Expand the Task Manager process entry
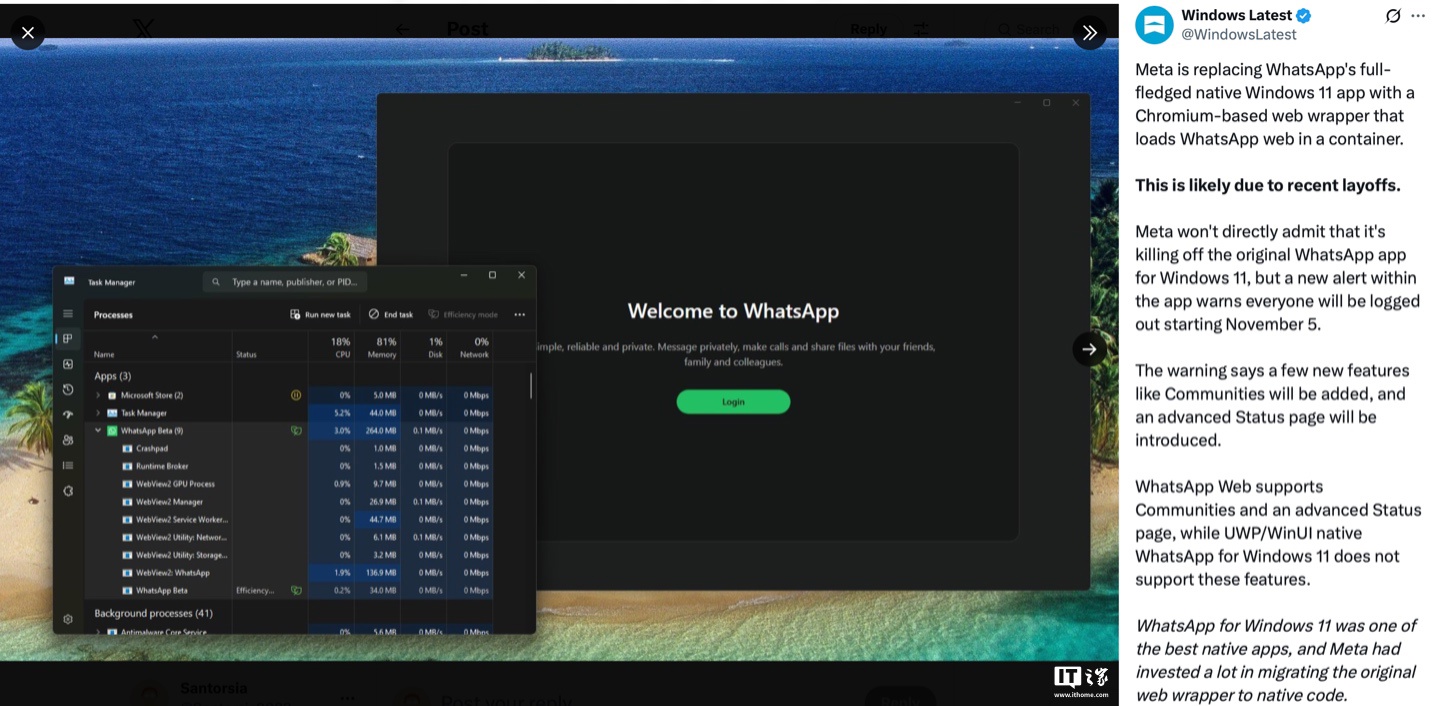The width and height of the screenshot is (1440, 706). click(x=97, y=412)
